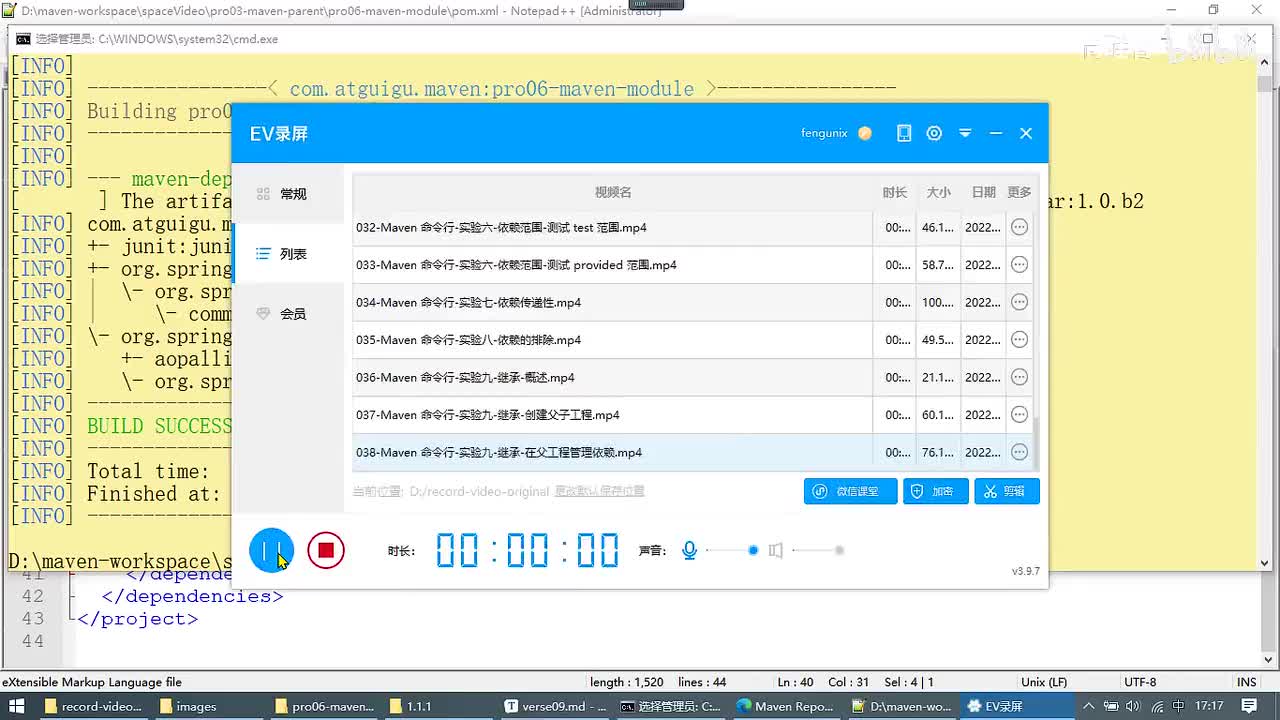The height and width of the screenshot is (720, 1280).
Task: Click the UTF-8 encoding status field
Action: [1140, 682]
